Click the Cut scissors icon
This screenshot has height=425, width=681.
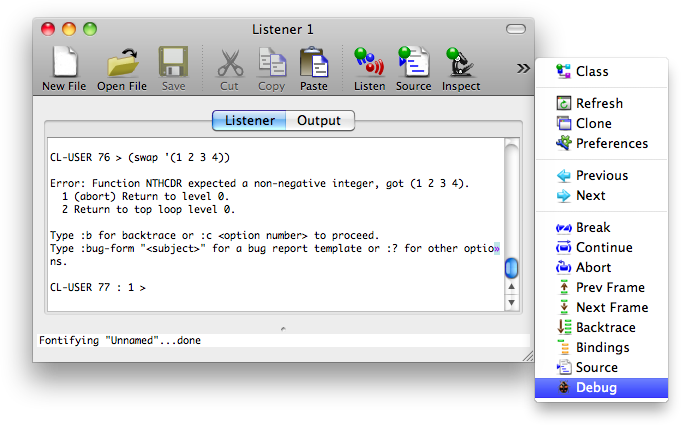(229, 64)
